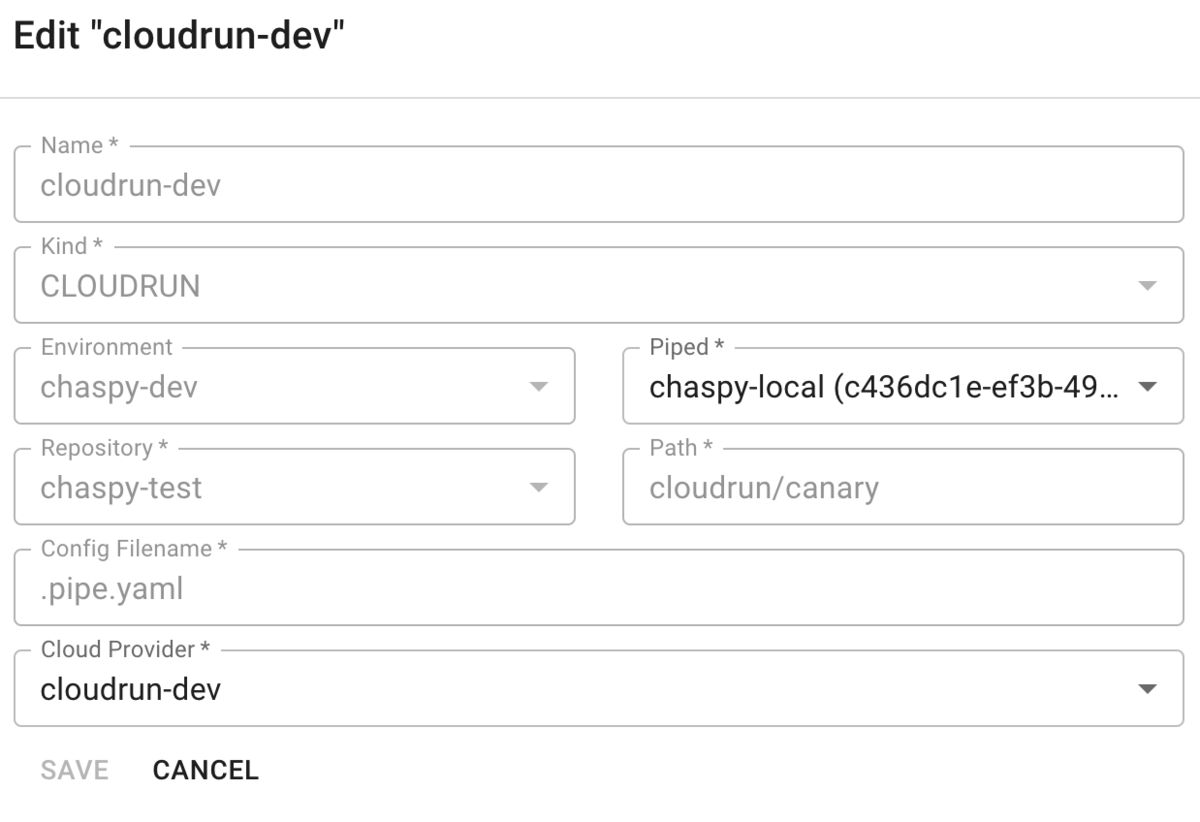Focus the Path field with cloudrun/canary
The width and height of the screenshot is (1200, 822).
903,487
